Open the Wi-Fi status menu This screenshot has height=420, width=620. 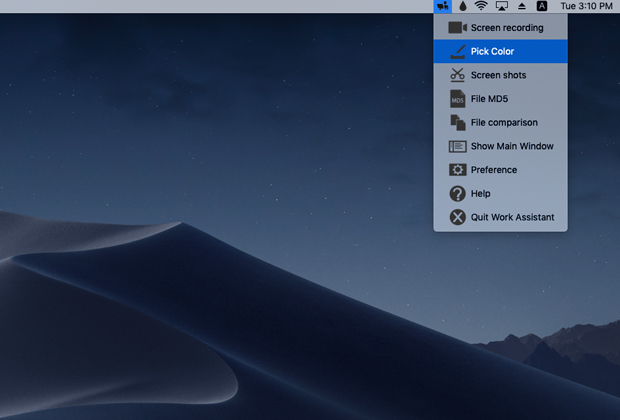pyautogui.click(x=481, y=6)
